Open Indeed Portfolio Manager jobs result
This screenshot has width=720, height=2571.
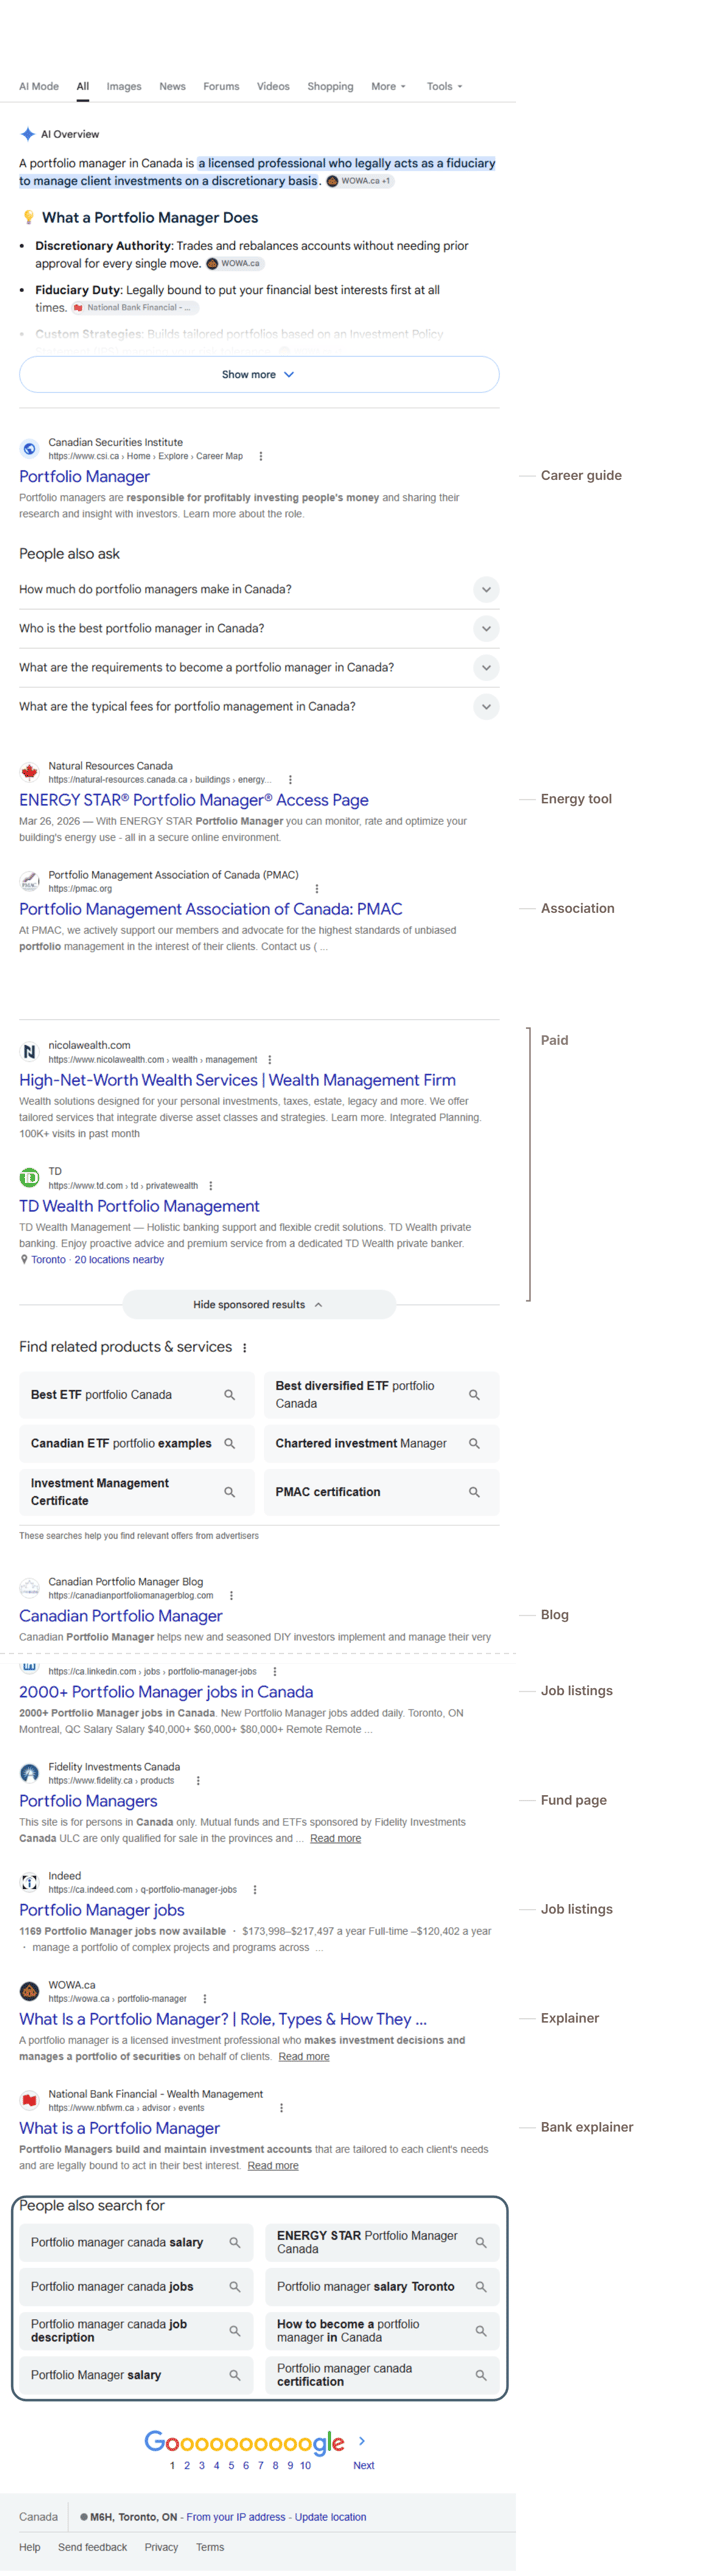[x=101, y=1910]
